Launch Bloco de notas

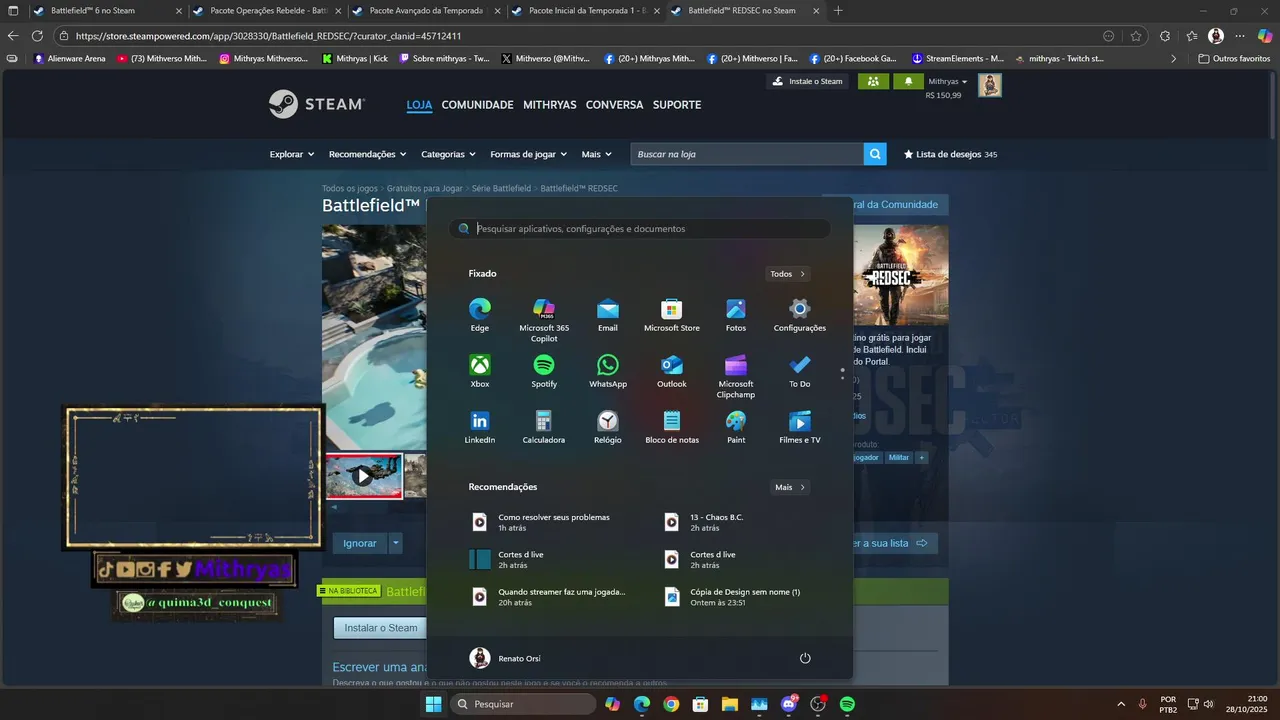672,427
